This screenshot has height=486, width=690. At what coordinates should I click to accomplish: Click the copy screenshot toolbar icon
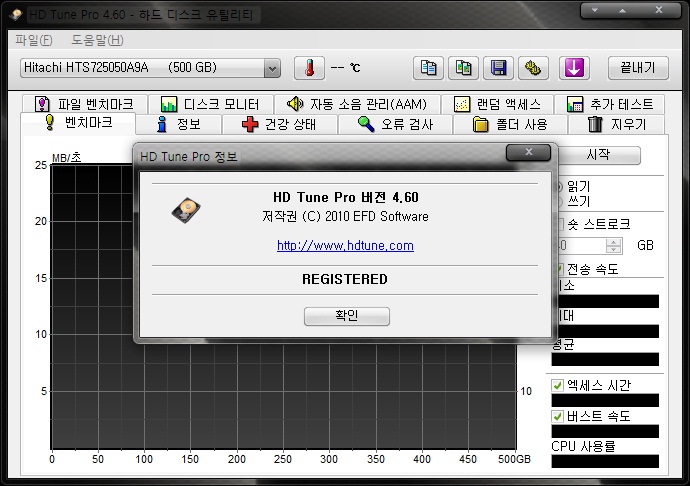point(463,68)
